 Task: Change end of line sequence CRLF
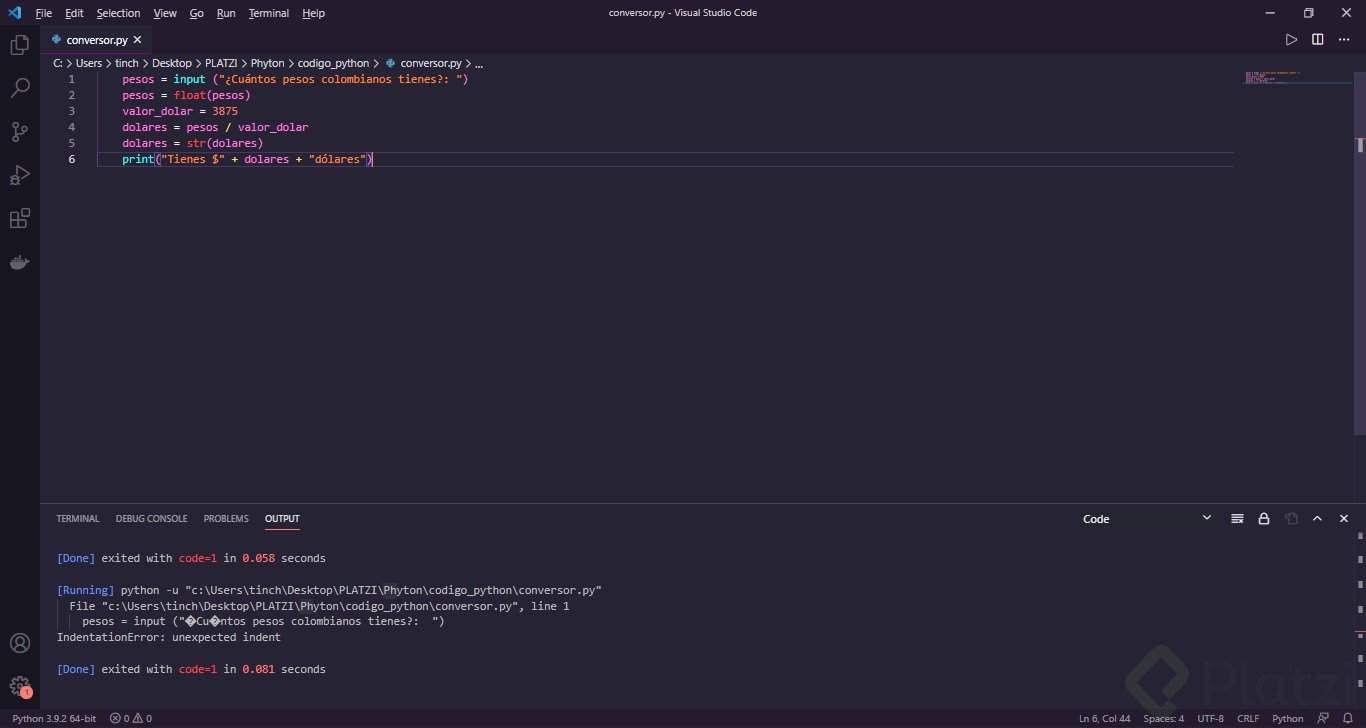tap(1248, 718)
